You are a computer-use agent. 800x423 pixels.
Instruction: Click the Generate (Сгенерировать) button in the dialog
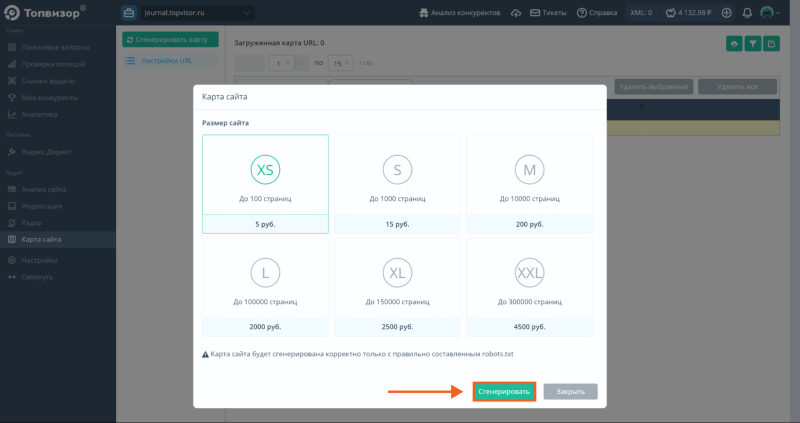click(x=504, y=391)
